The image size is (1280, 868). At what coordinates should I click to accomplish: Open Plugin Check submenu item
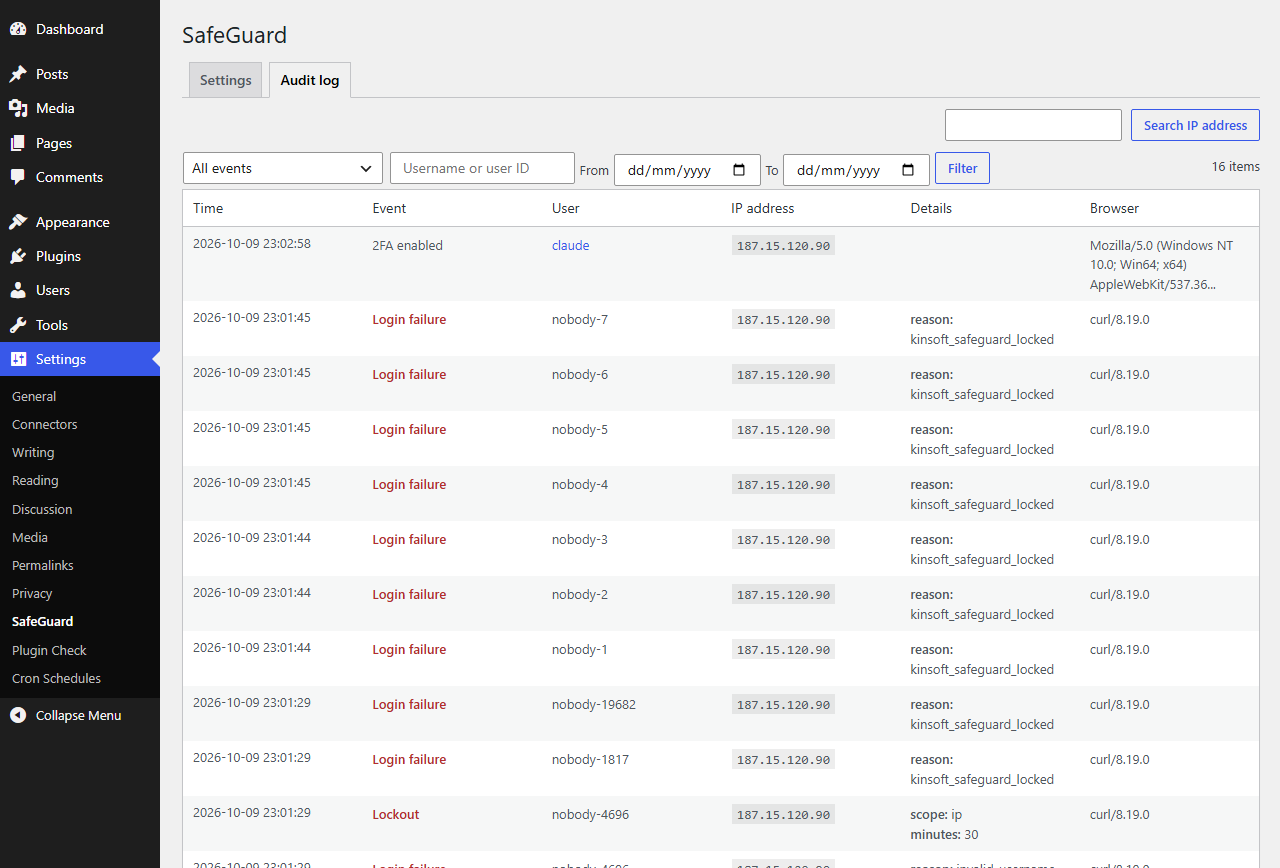tap(49, 650)
